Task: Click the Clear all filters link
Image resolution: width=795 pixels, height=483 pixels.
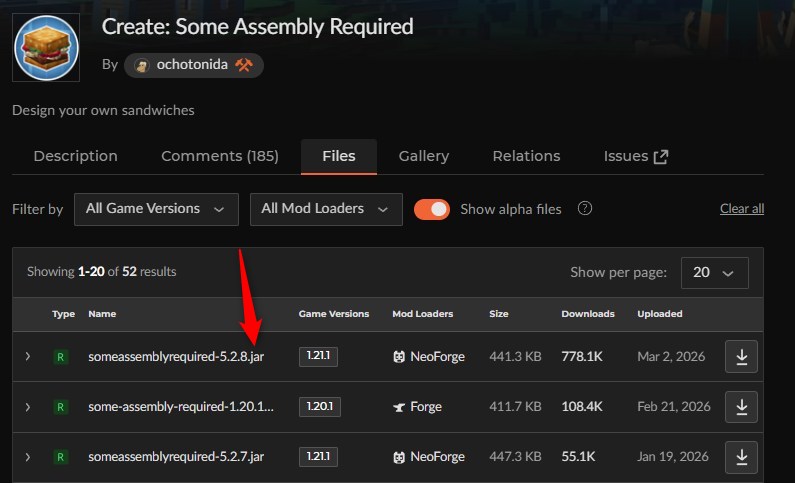Action: tap(742, 208)
